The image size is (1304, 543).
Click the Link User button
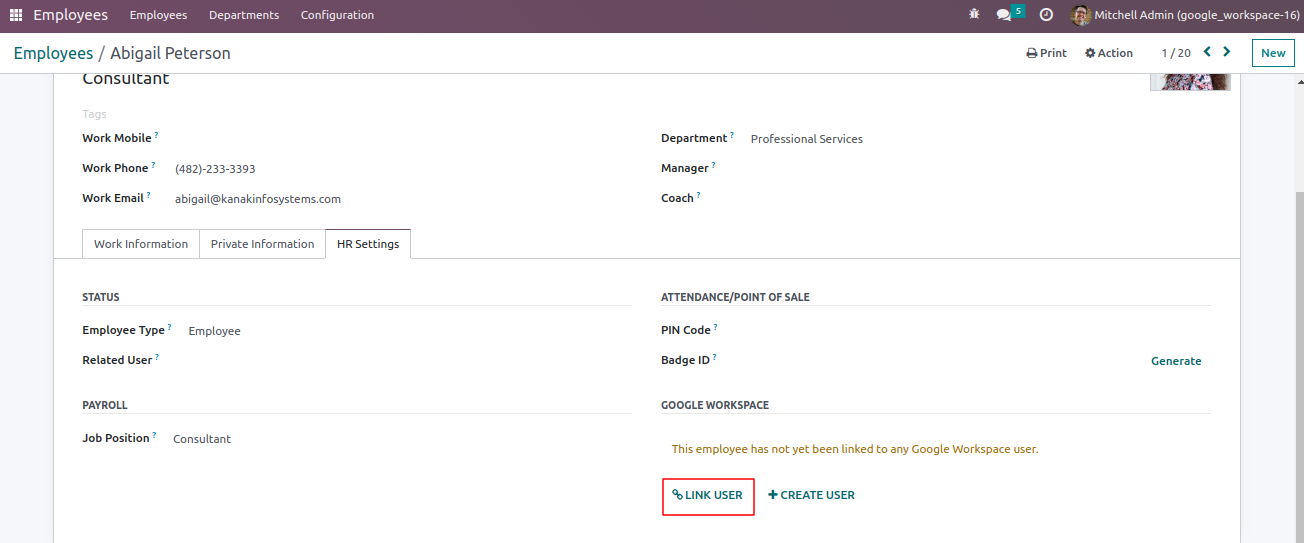[x=708, y=495]
